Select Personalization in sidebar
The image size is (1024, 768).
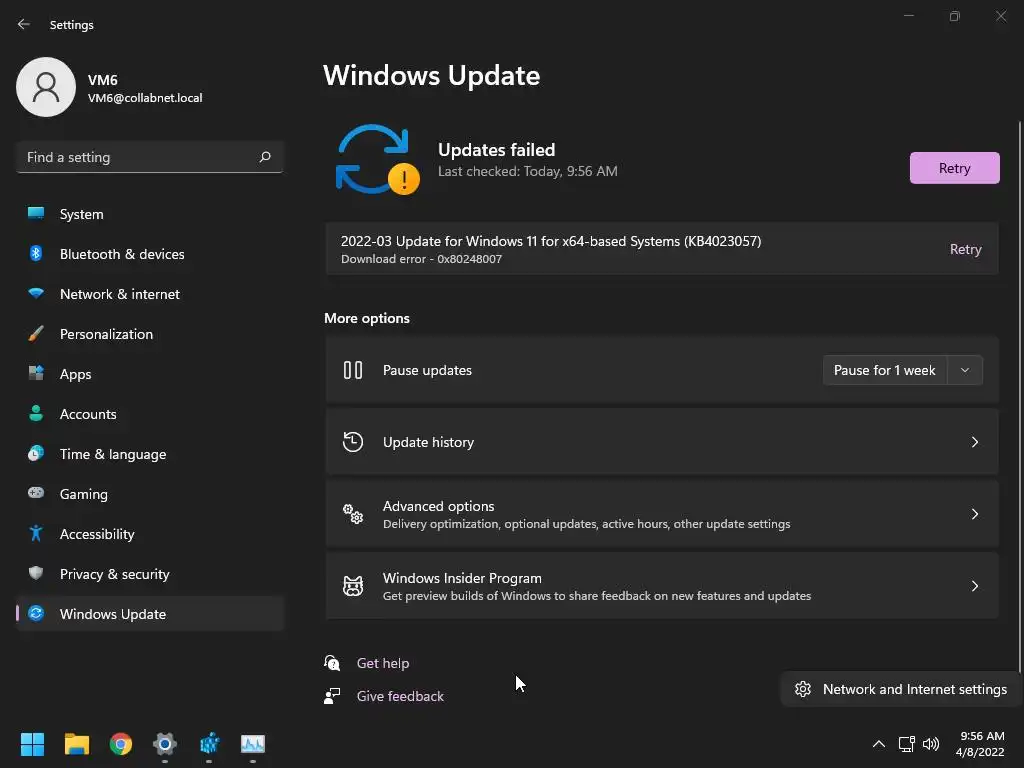click(150, 334)
